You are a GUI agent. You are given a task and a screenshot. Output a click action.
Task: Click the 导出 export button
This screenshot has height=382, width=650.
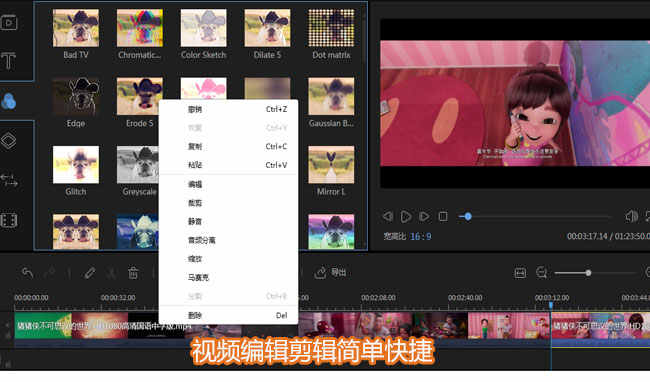tap(331, 272)
